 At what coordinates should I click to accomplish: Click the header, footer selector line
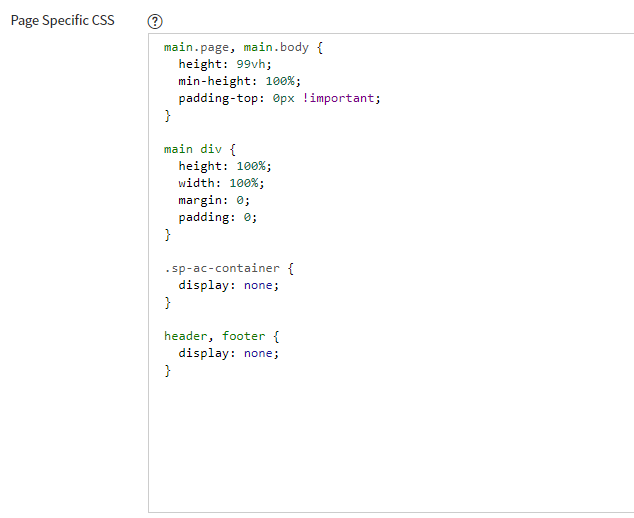[222, 336]
